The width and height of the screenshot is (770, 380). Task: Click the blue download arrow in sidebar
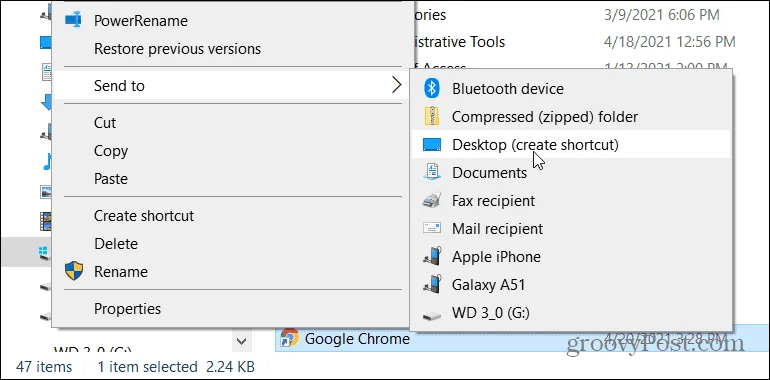(47, 102)
